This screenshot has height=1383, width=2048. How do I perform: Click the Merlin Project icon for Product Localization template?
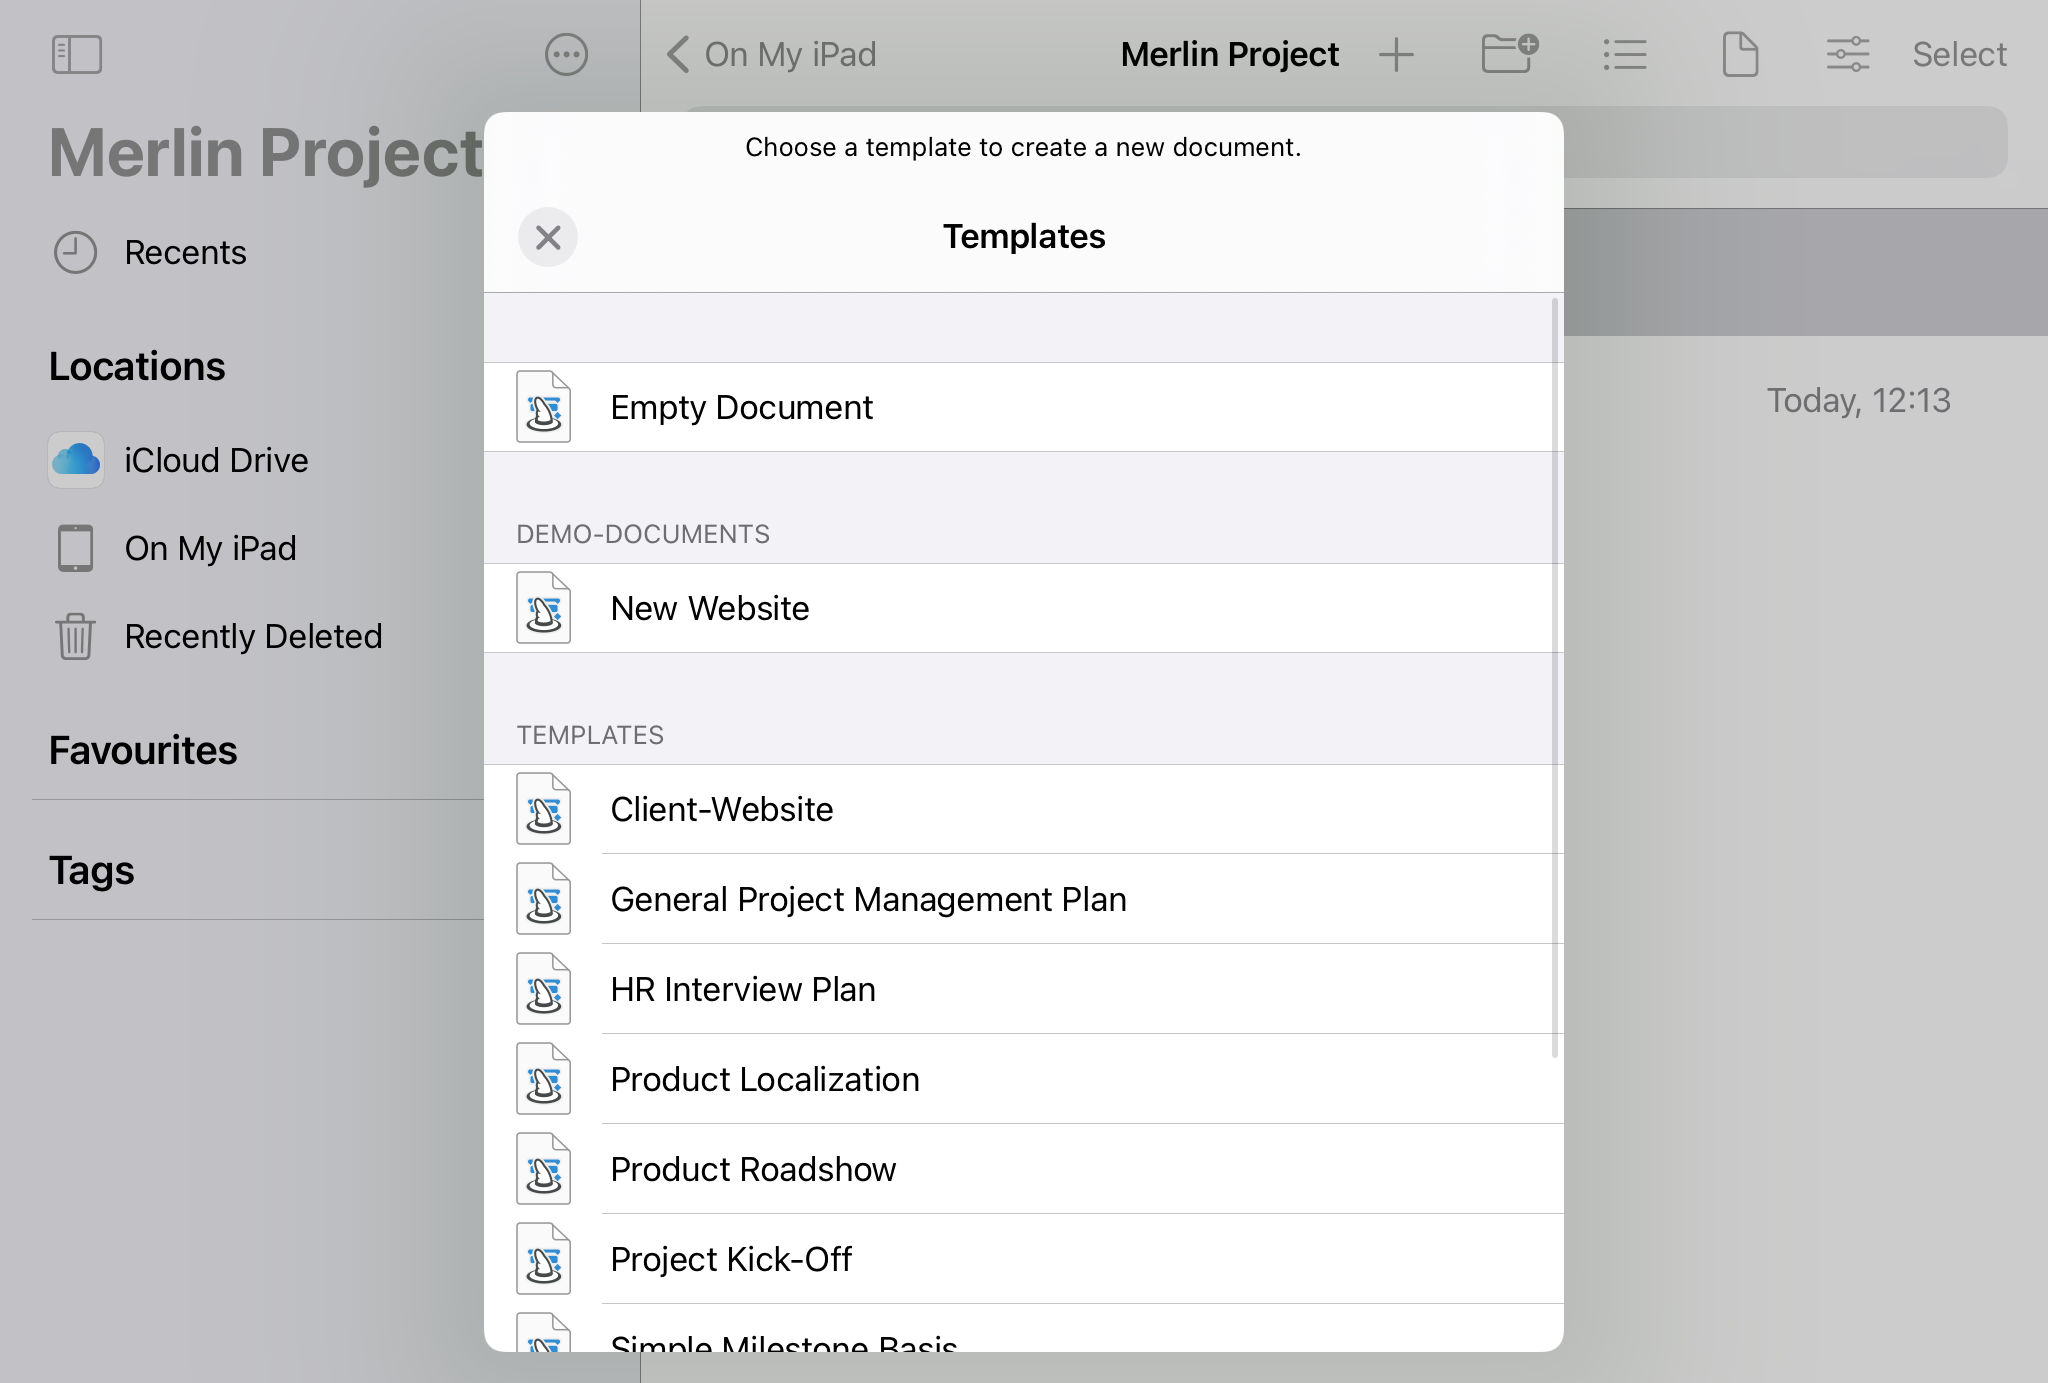(x=543, y=1079)
